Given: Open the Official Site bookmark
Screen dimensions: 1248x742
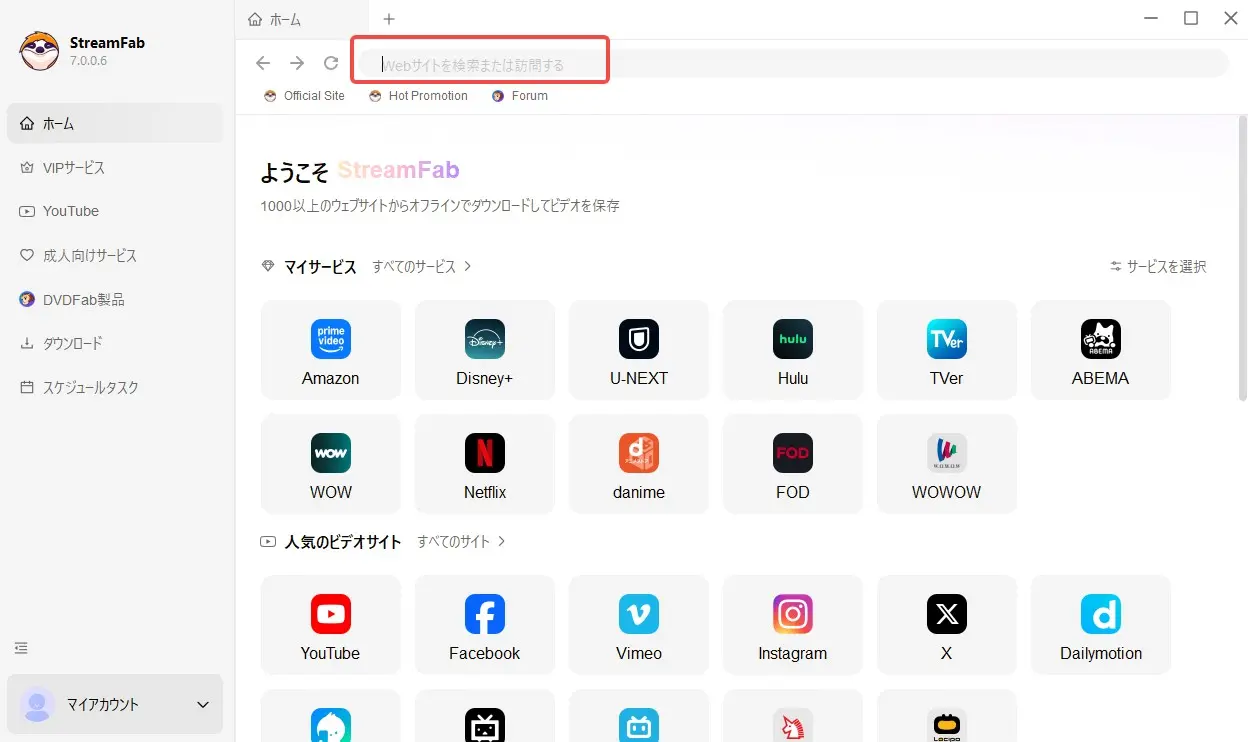Looking at the screenshot, I should click(304, 96).
